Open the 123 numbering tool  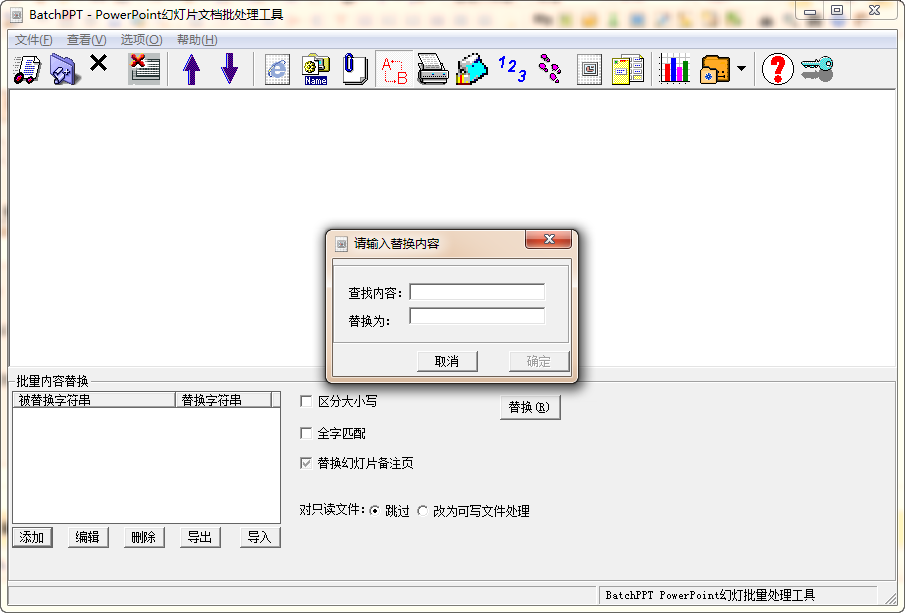pos(512,69)
